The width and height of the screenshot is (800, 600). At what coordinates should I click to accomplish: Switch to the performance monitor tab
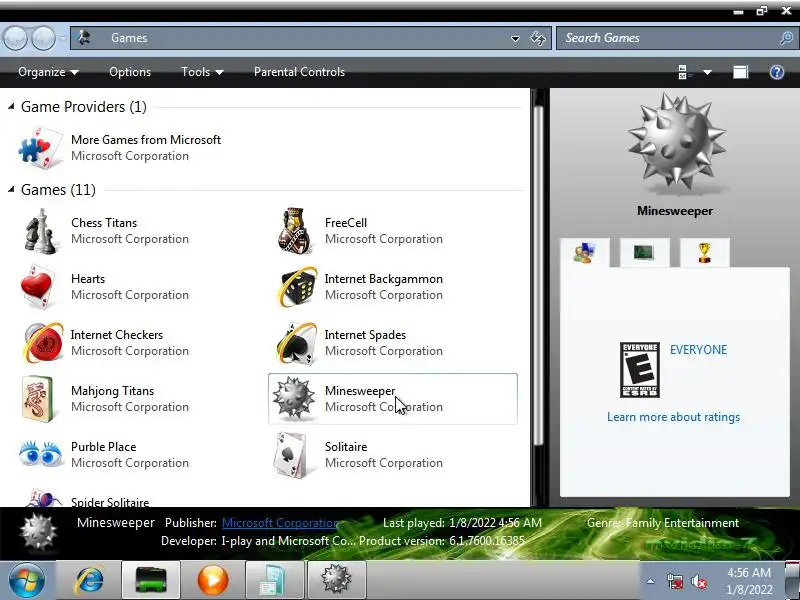click(x=644, y=252)
